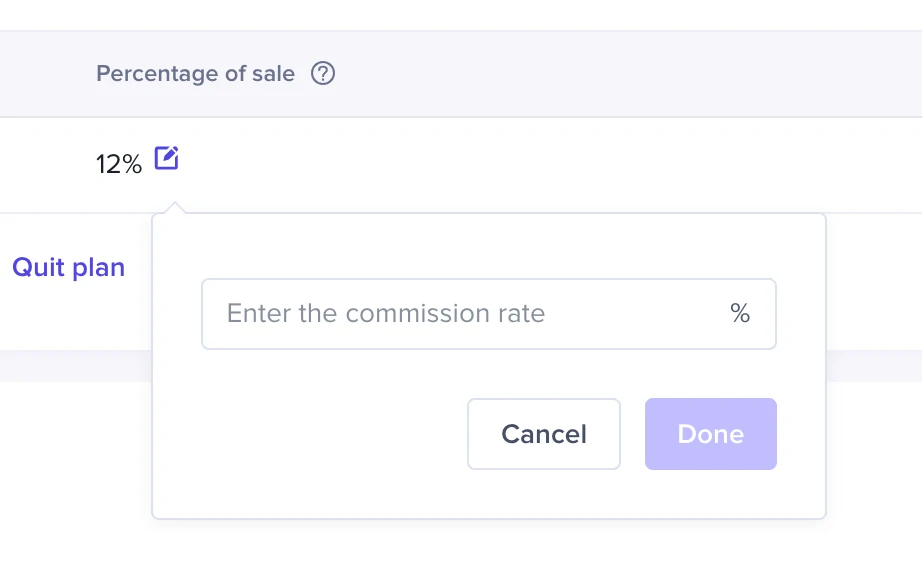922x564 pixels.
Task: Click the % suffix inside the rate field
Action: click(x=740, y=313)
